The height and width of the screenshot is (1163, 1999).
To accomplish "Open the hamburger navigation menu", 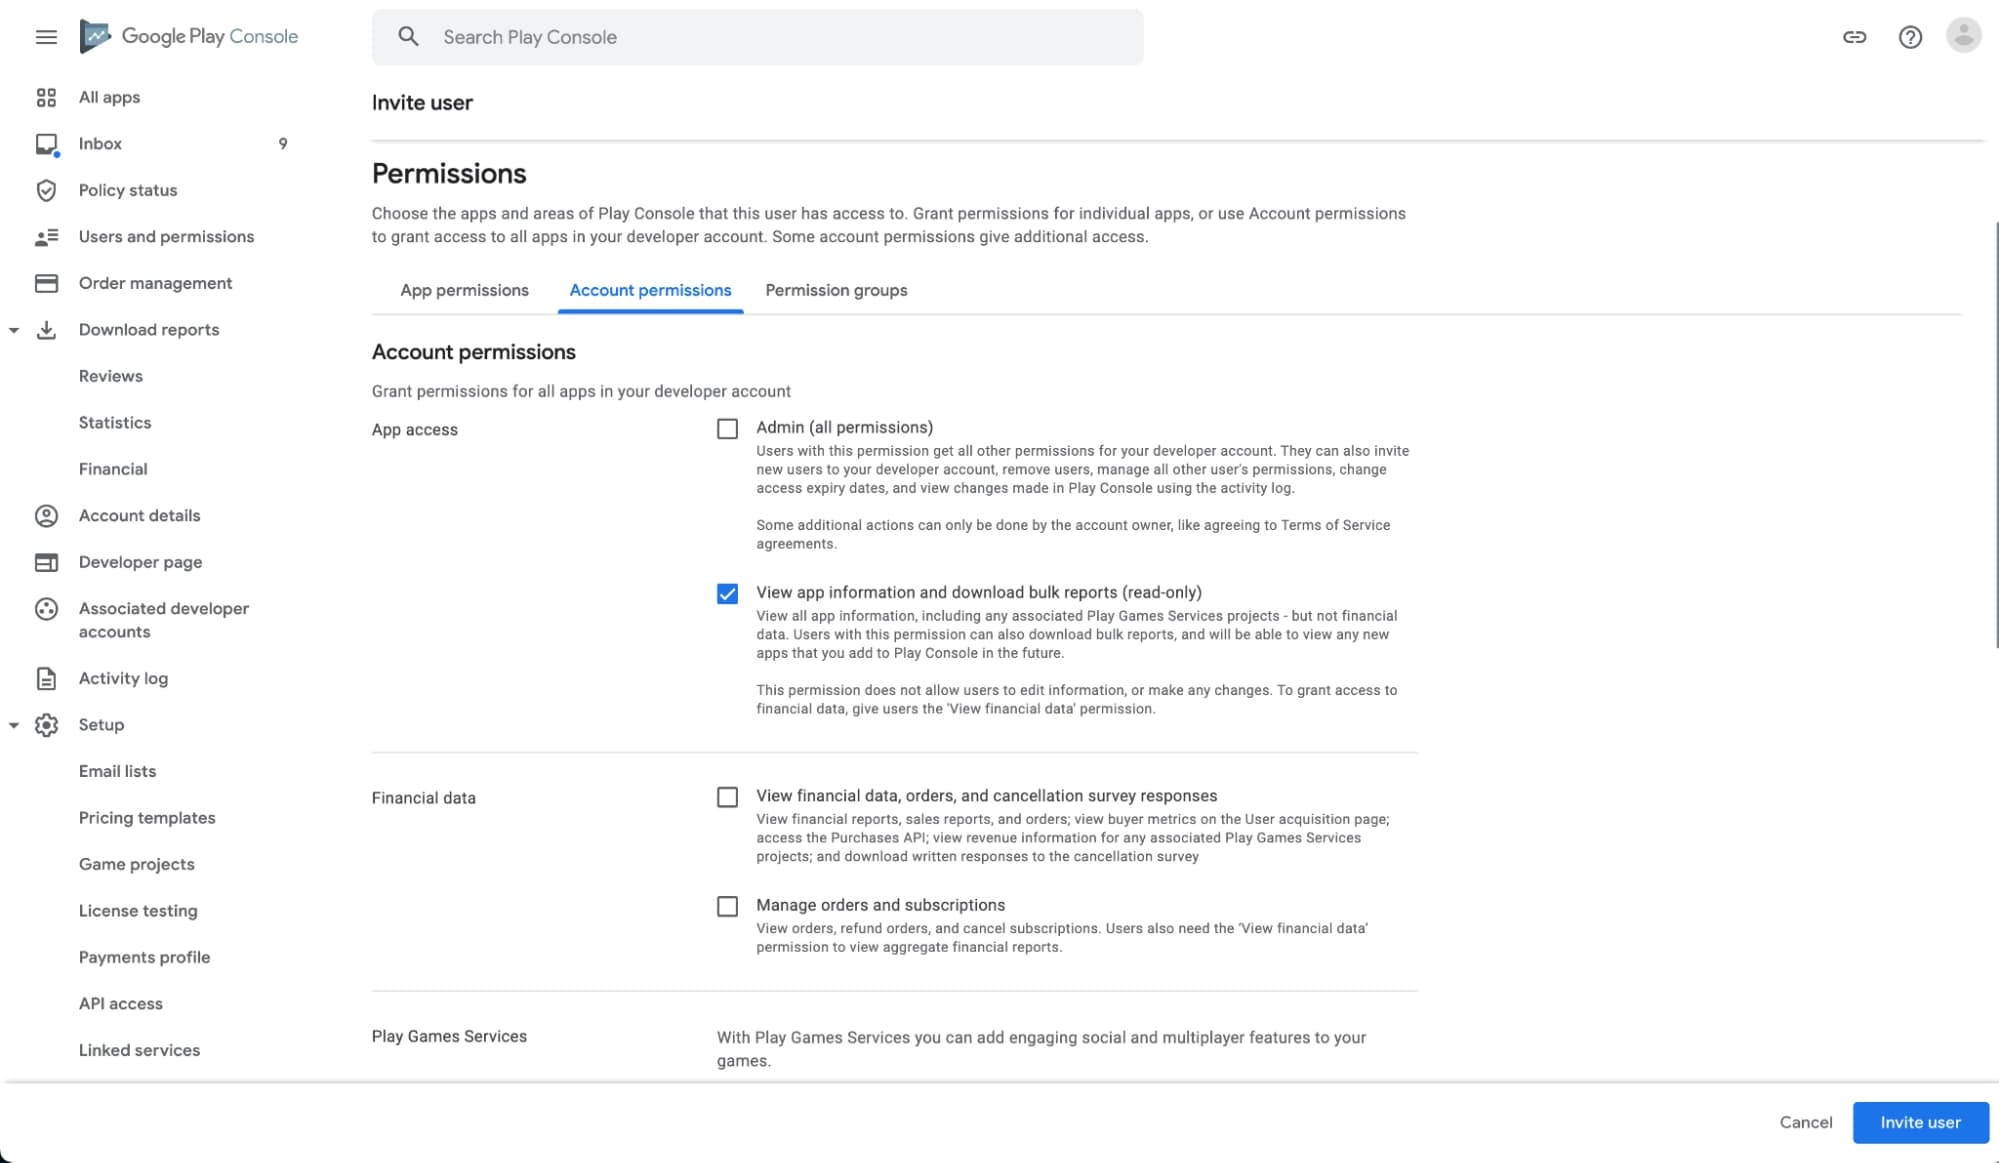I will click(46, 37).
